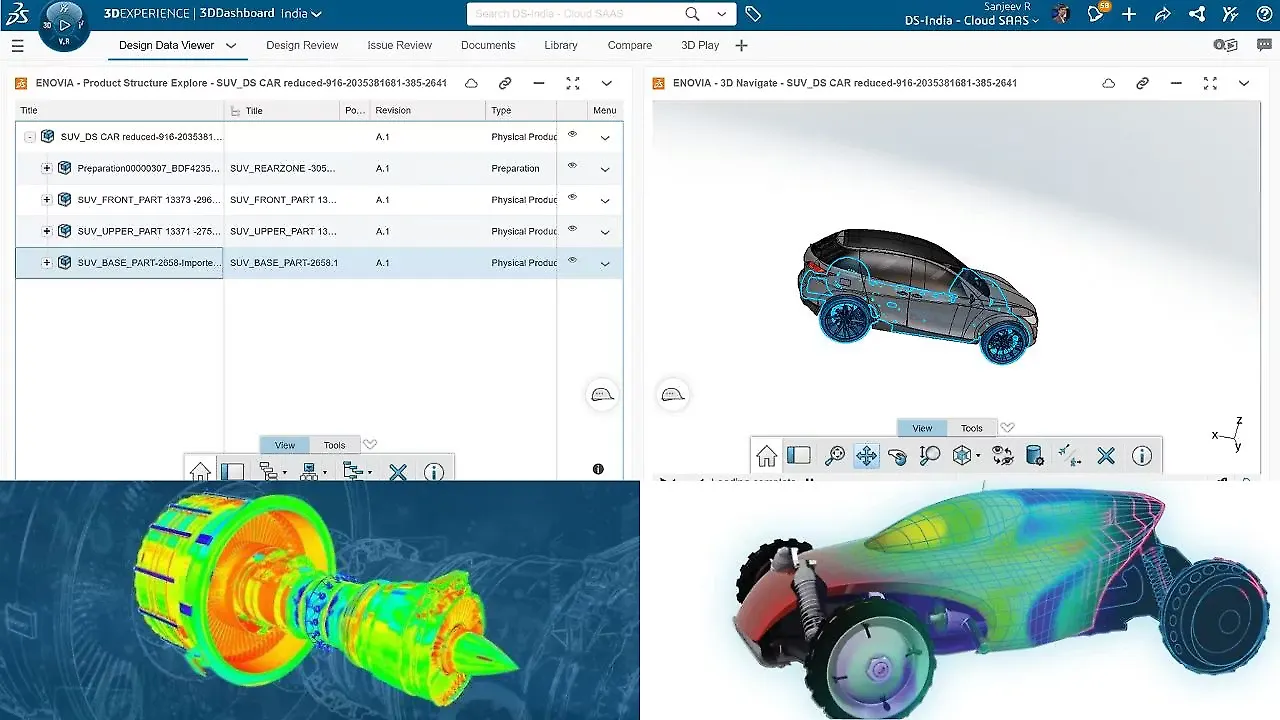The width and height of the screenshot is (1280, 720).
Task: Toggle visibility eye for SUV_FRONT_PART row
Action: pos(572,199)
